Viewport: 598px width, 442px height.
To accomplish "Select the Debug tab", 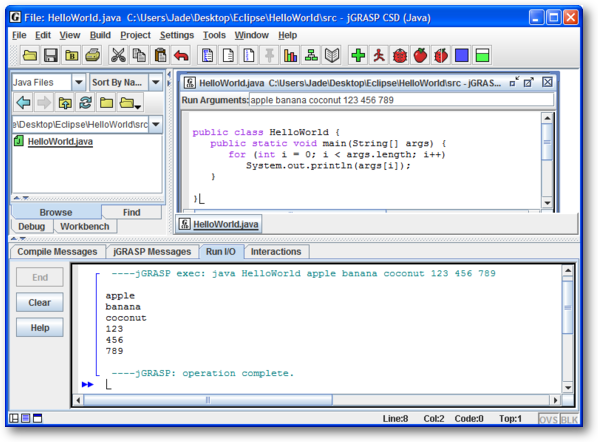I will [x=32, y=227].
